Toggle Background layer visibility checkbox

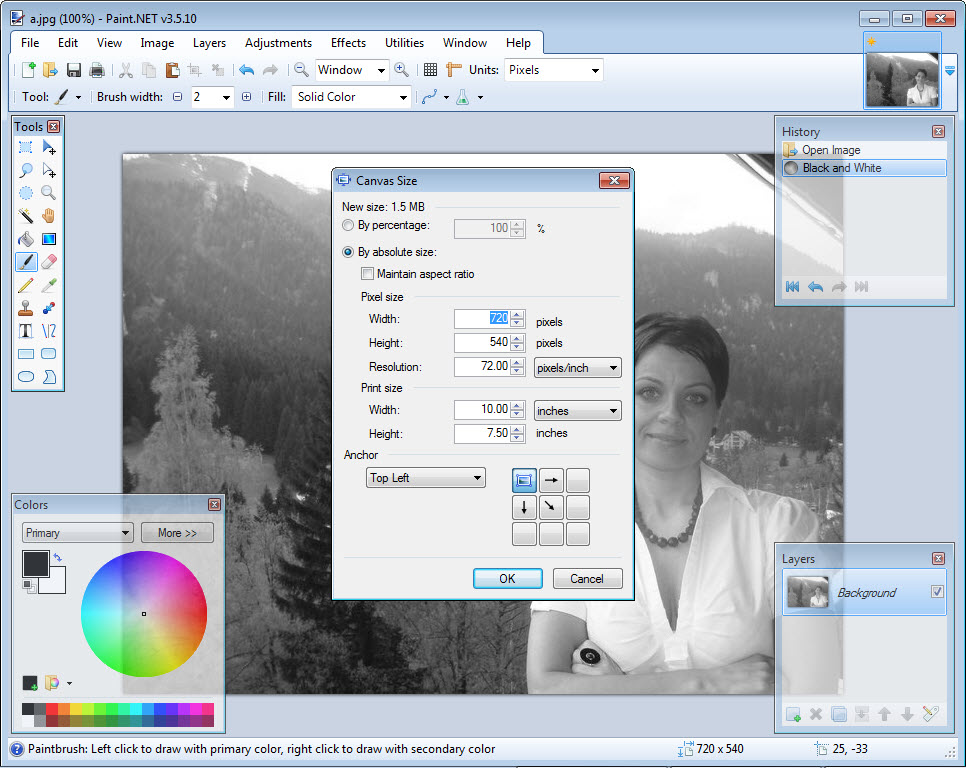click(937, 592)
